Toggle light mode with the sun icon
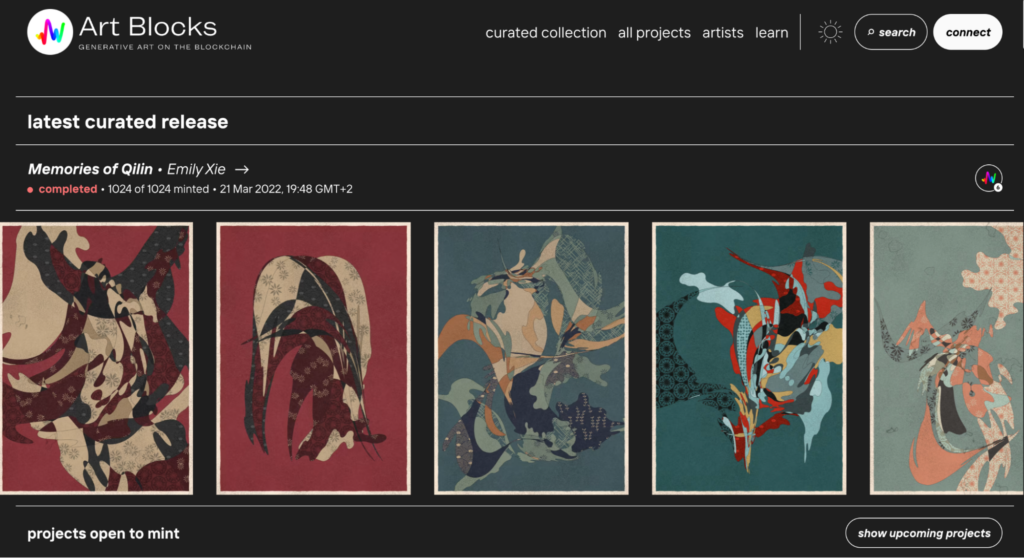Viewport: 1024px width, 558px height. pyautogui.click(x=830, y=32)
